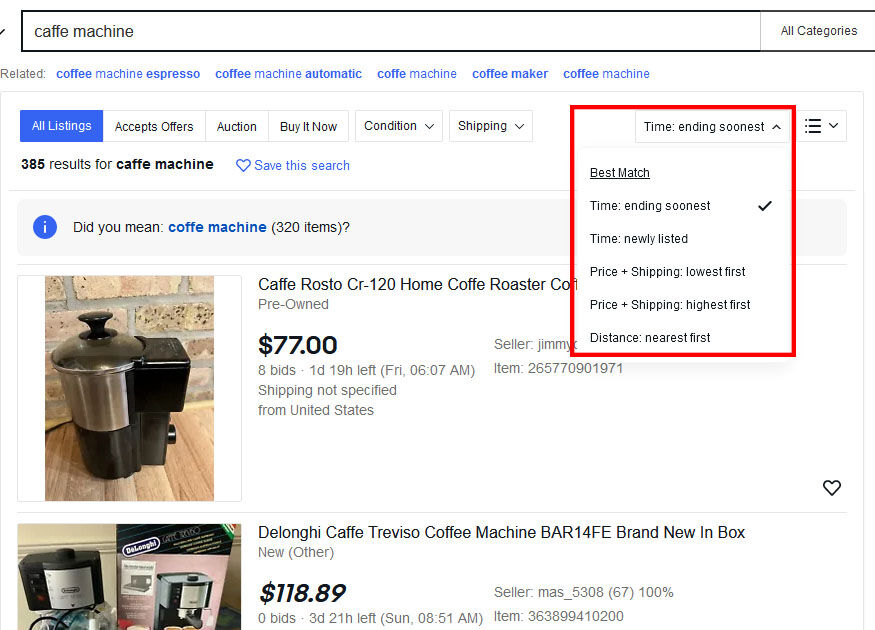
Task: Open related search coffee machine espresso
Action: click(128, 74)
